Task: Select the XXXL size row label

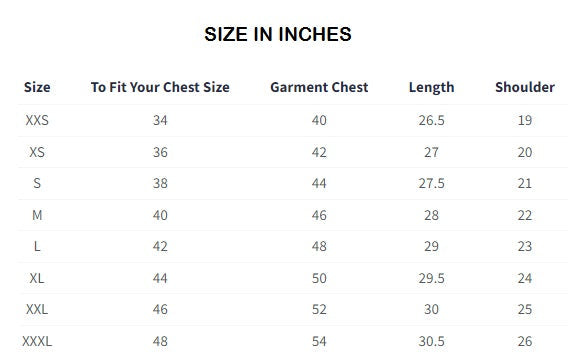Action: click(37, 341)
